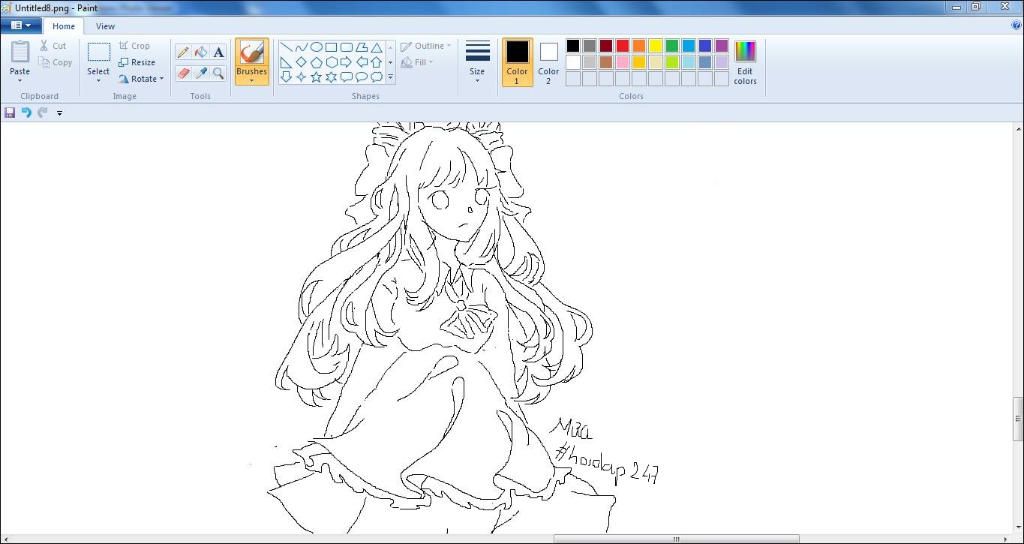The height and width of the screenshot is (544, 1024).
Task: Switch to the Home ribbon tab
Action: (63, 26)
